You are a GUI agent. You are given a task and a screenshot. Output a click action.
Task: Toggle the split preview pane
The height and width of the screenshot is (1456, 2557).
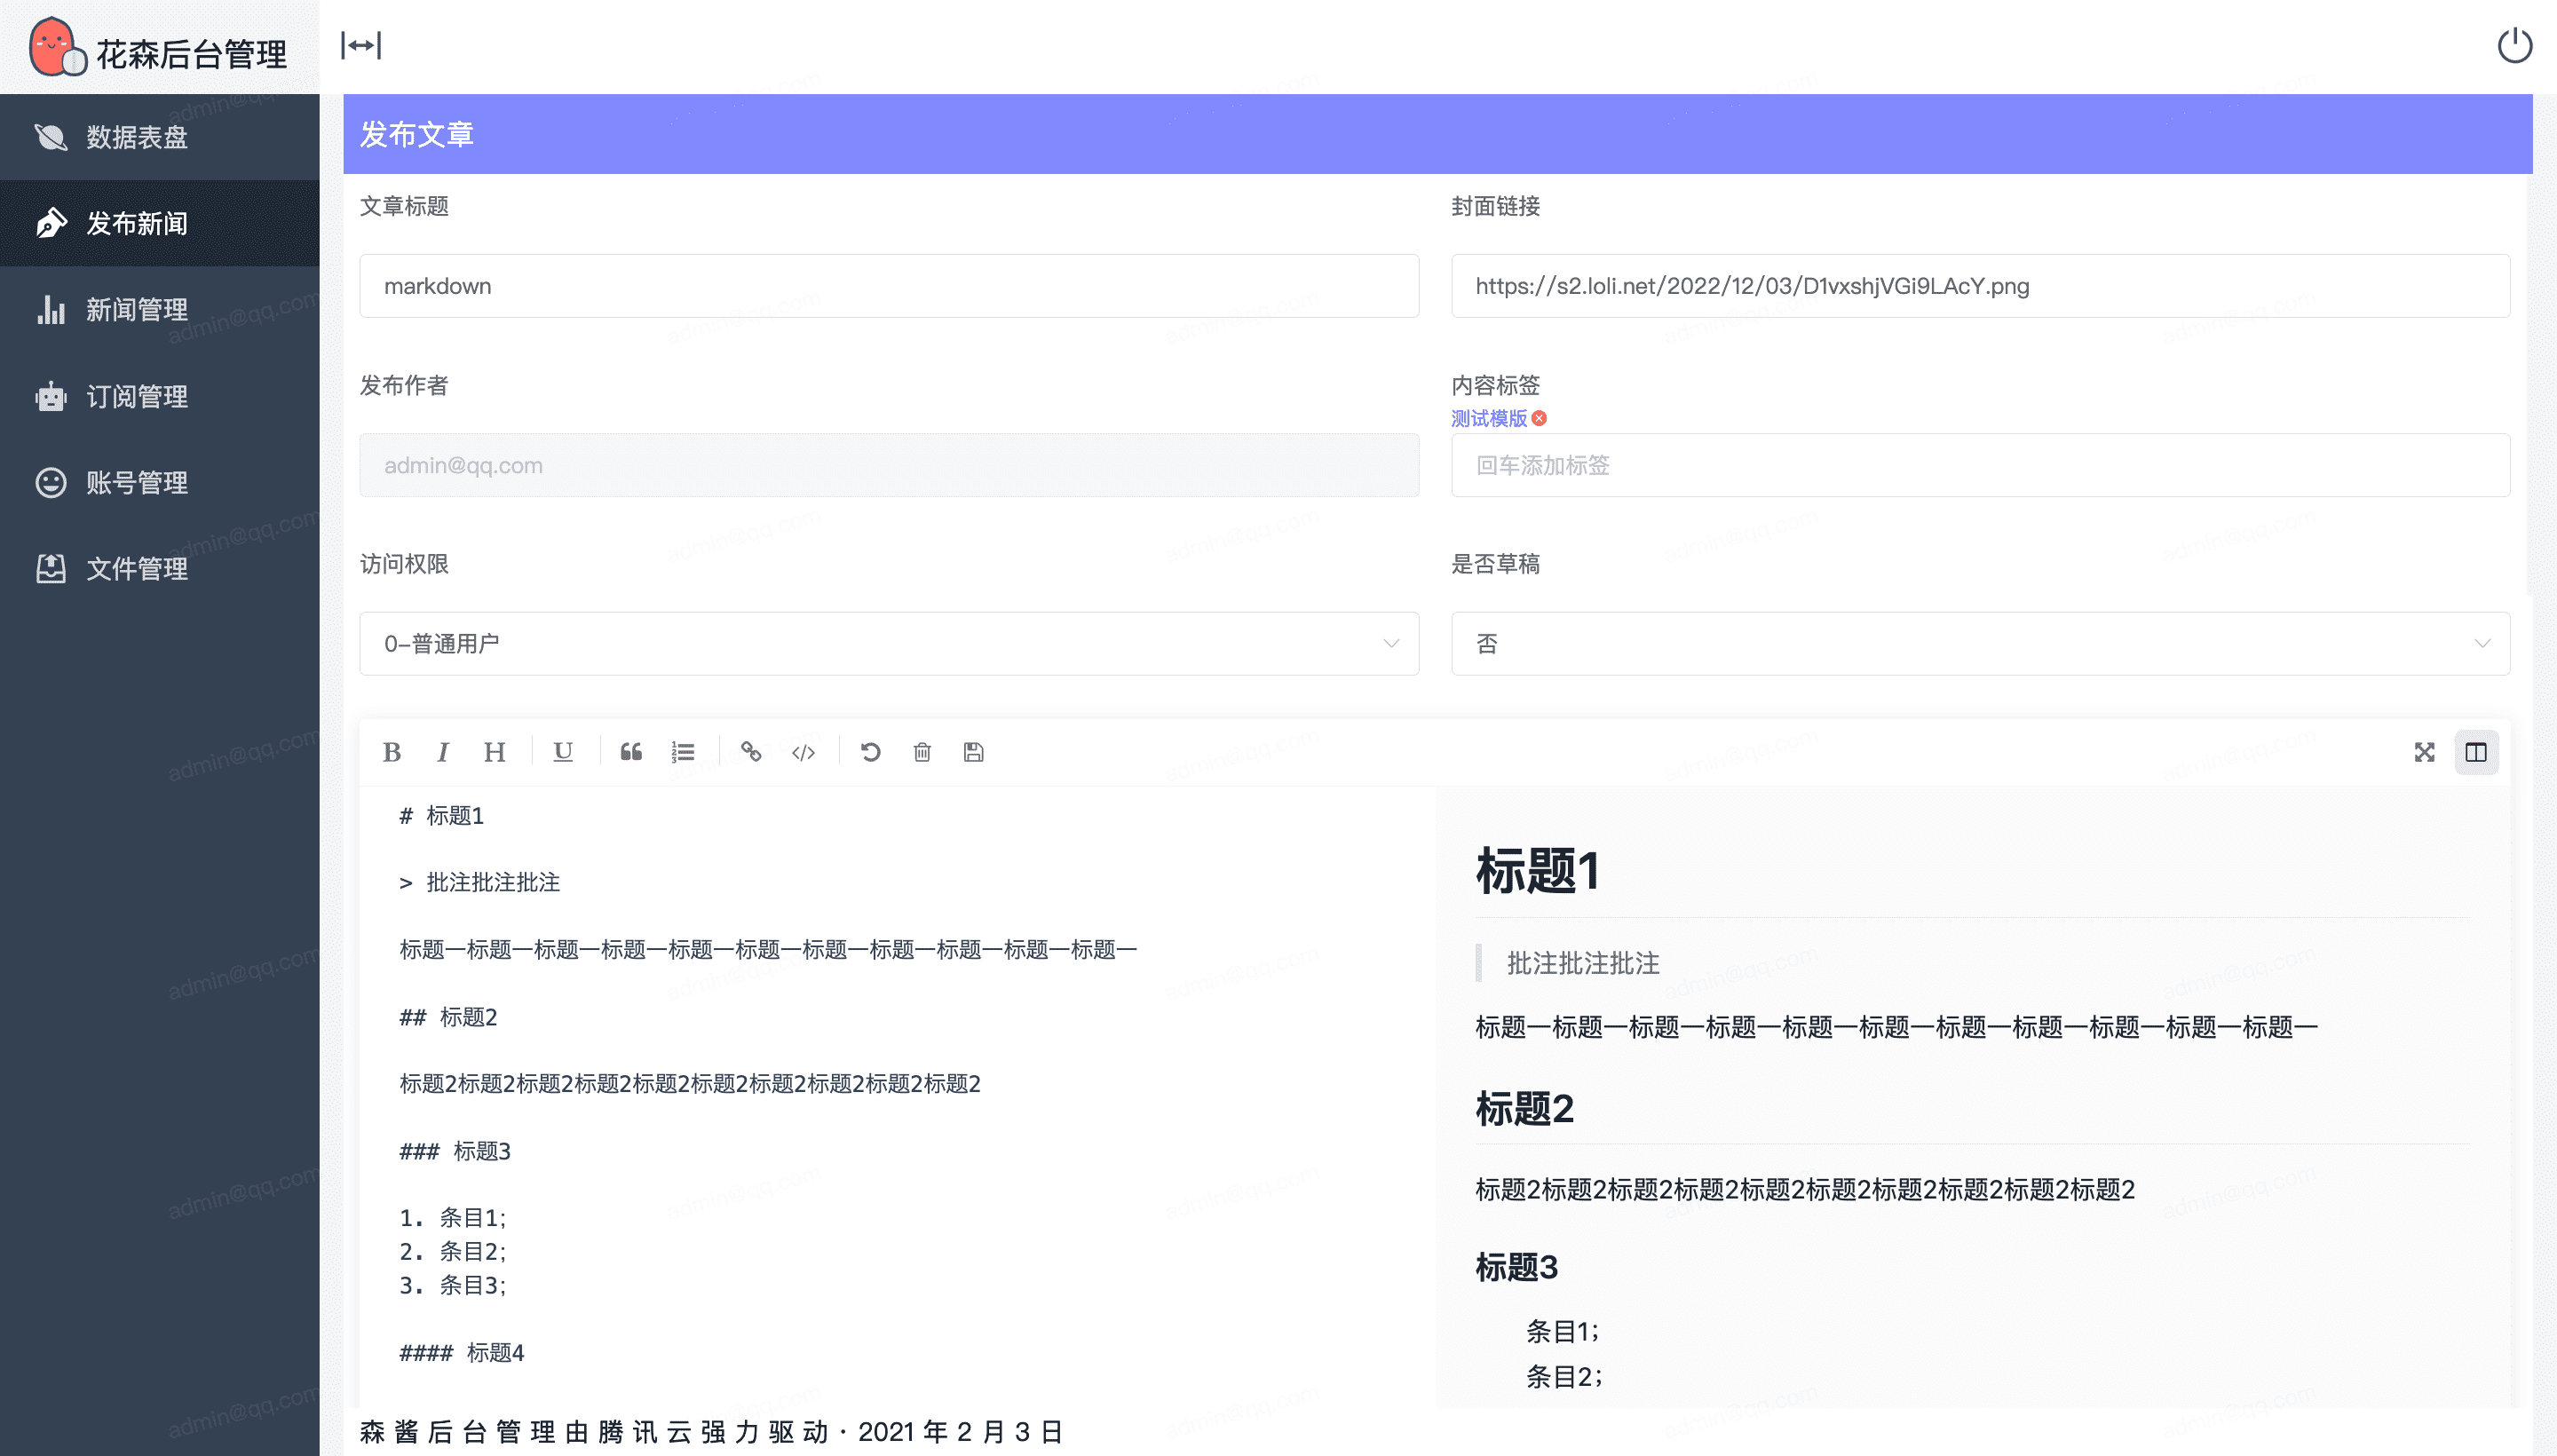click(x=2476, y=752)
